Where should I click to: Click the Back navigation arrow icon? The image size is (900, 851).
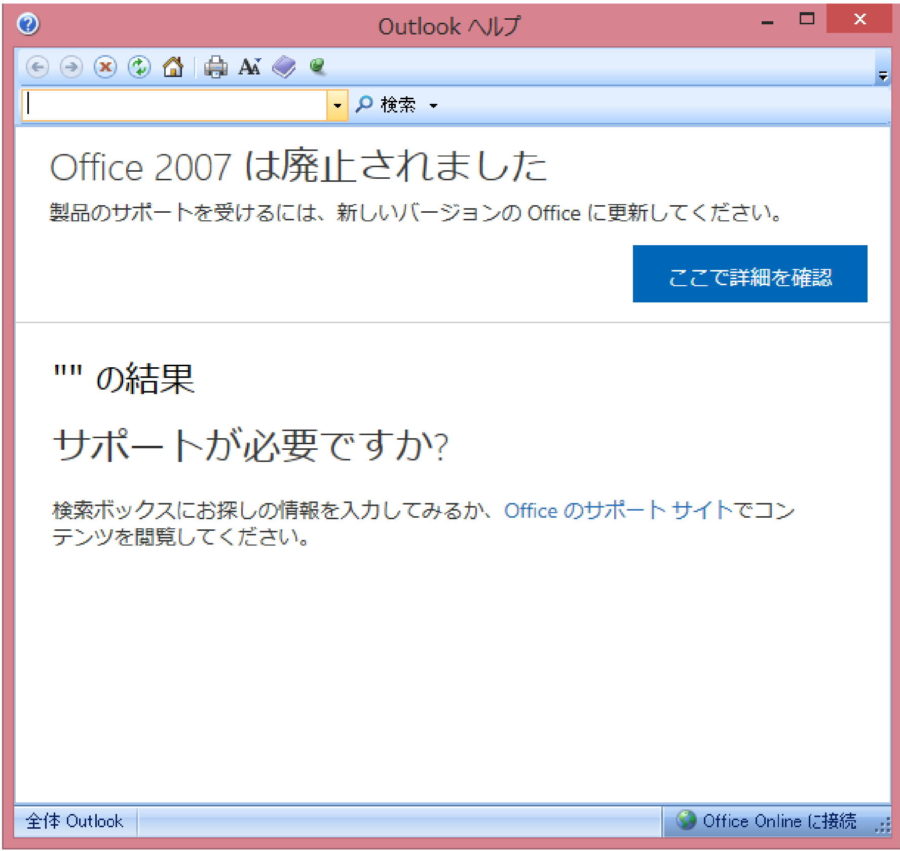click(37, 67)
